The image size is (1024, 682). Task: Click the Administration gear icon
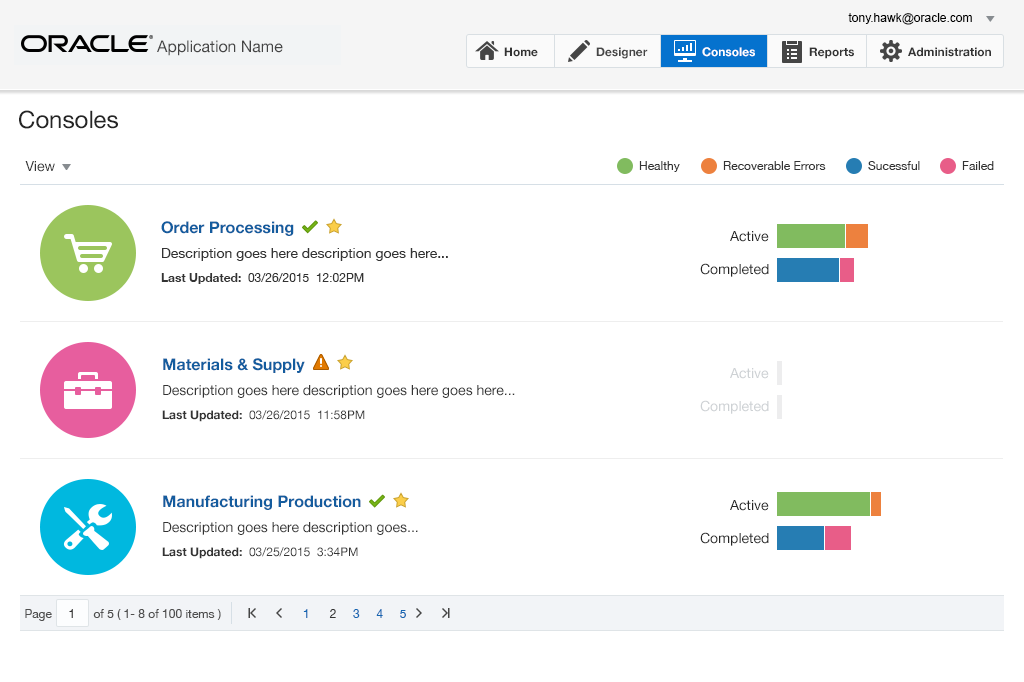[x=890, y=51]
